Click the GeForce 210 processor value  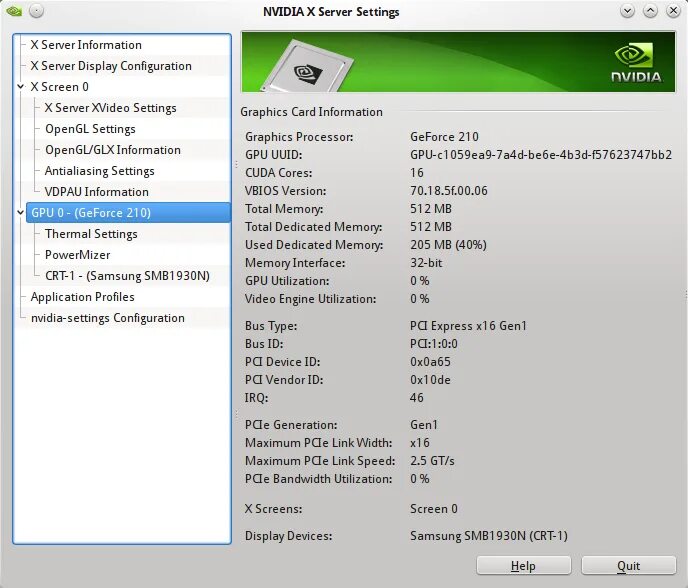444,137
